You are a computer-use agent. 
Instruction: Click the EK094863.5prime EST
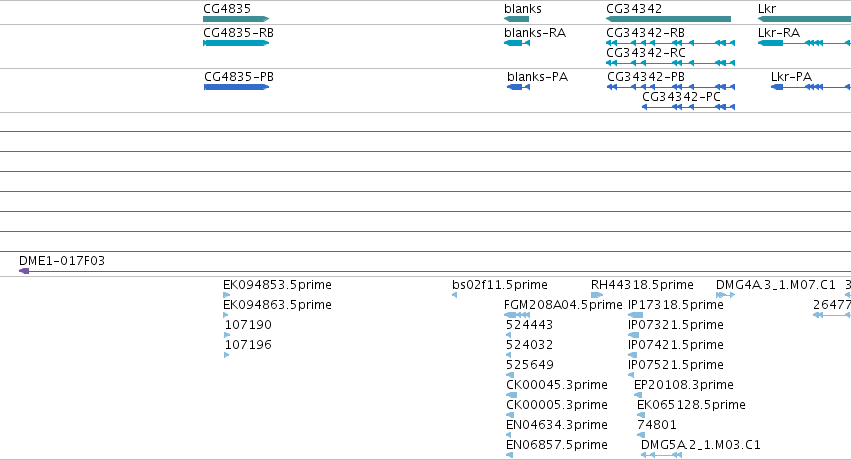226,315
